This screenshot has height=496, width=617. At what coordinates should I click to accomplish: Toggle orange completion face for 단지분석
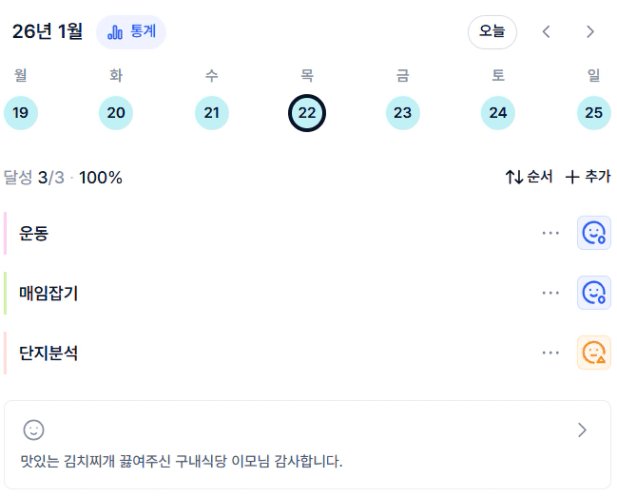pos(594,353)
